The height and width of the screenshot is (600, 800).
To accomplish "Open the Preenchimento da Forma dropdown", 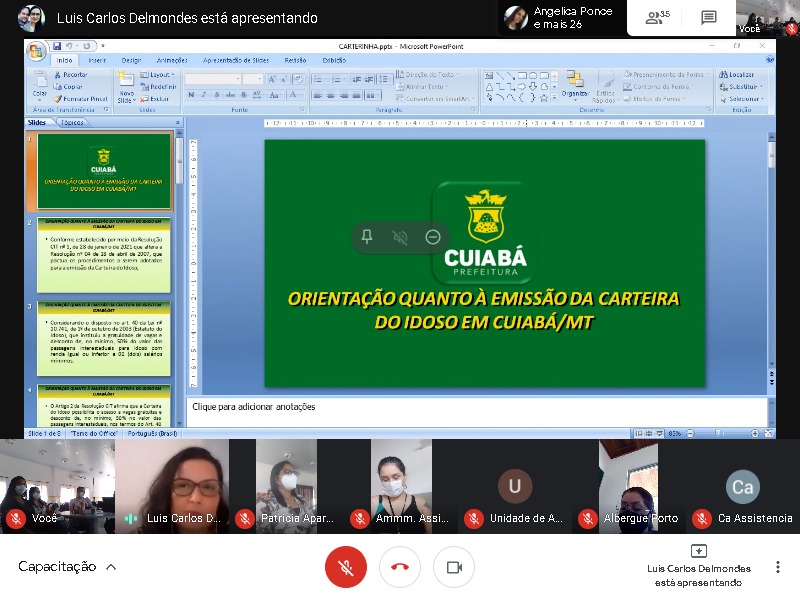I will coord(666,74).
